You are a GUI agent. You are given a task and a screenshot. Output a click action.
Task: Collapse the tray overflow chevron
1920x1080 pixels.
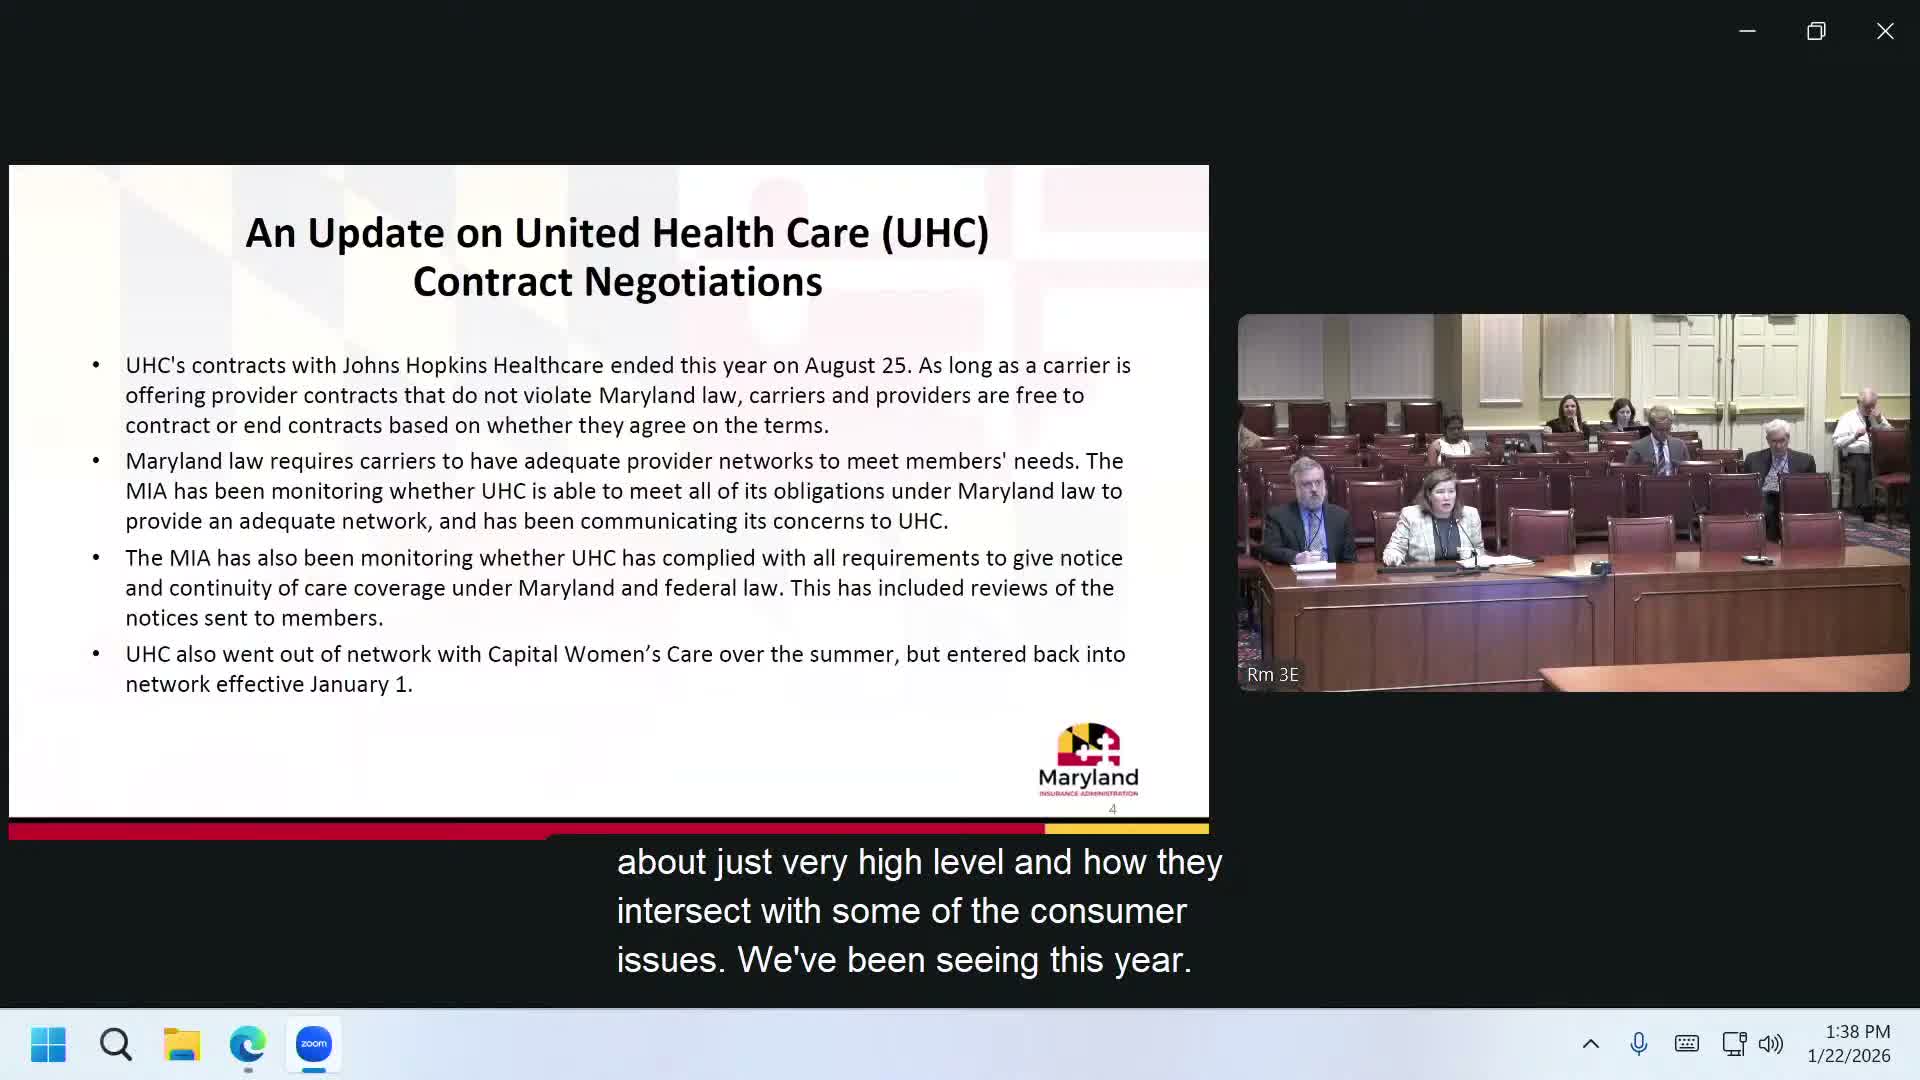1590,1043
